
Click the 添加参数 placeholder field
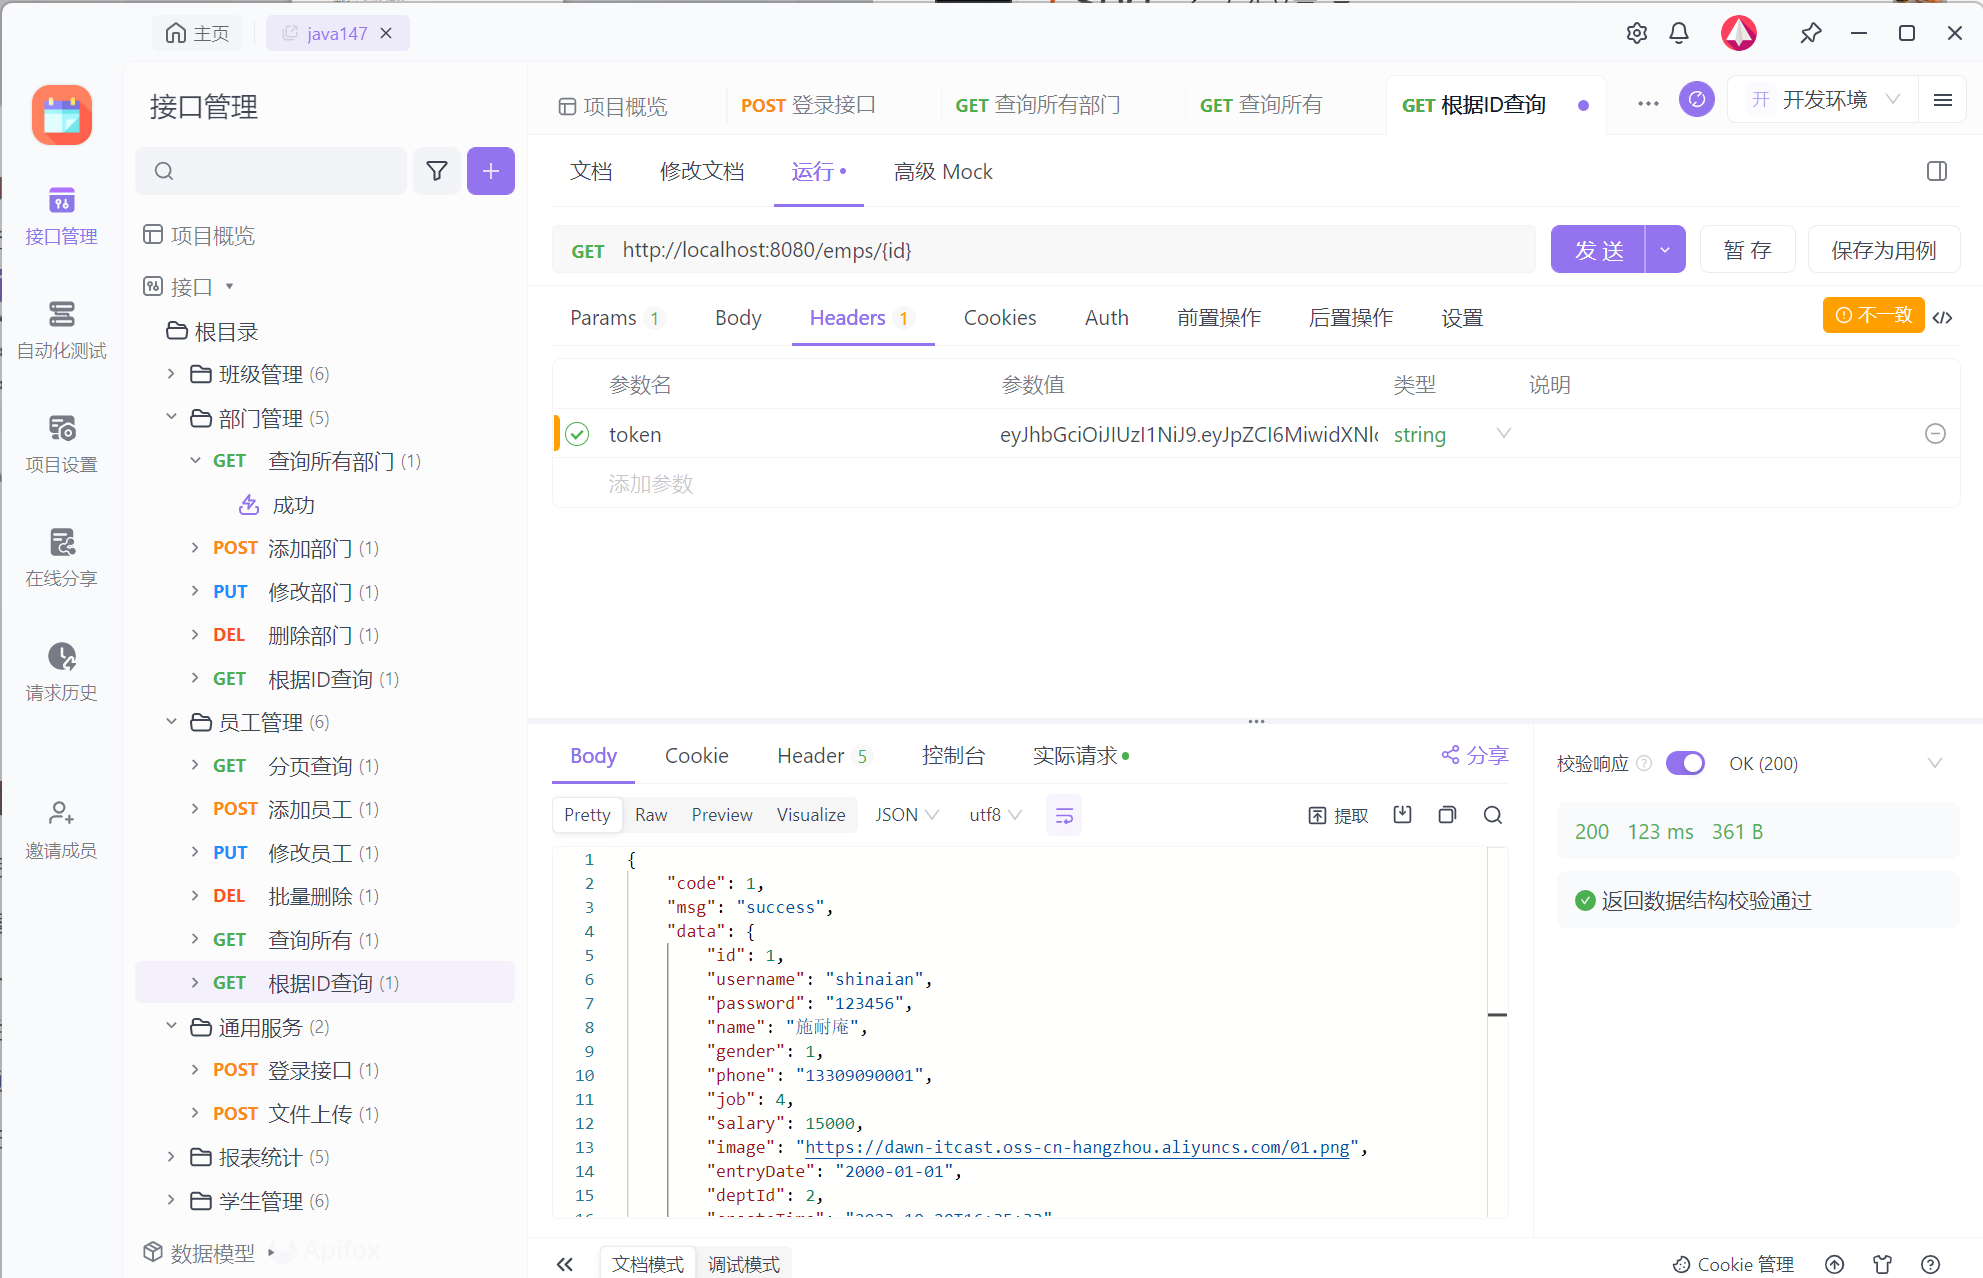(651, 484)
